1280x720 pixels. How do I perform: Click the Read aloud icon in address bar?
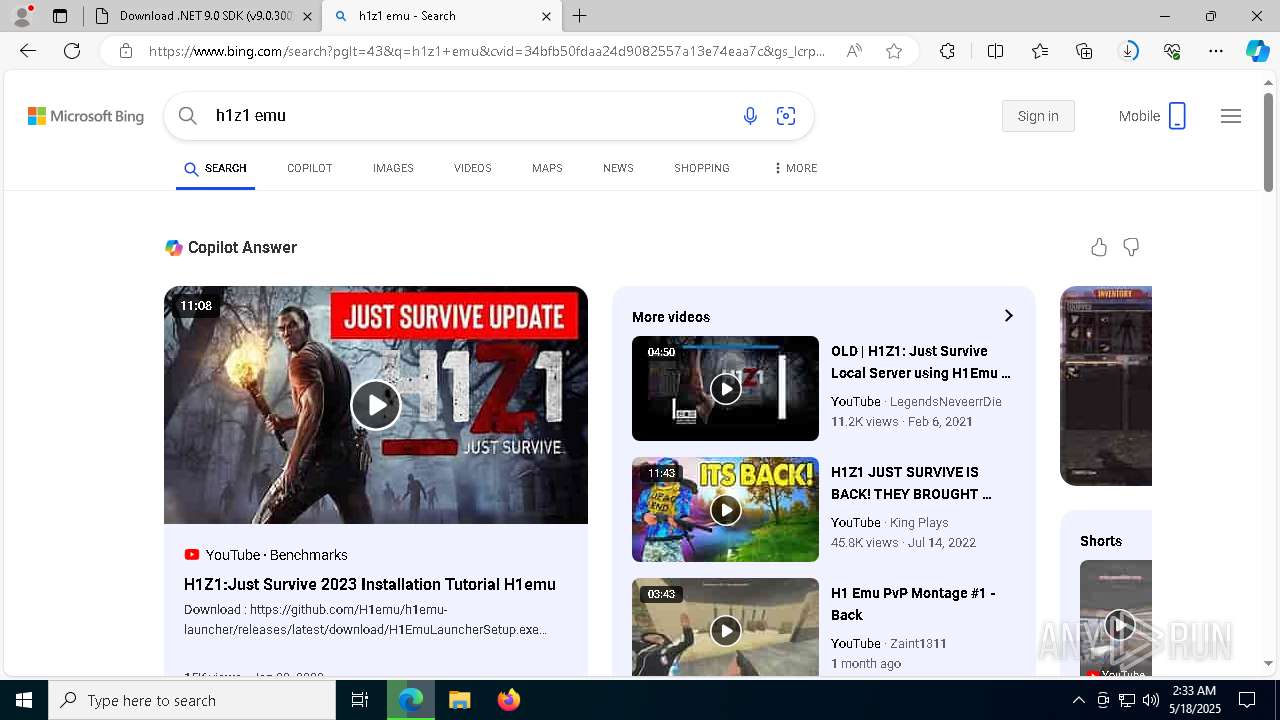(x=853, y=51)
